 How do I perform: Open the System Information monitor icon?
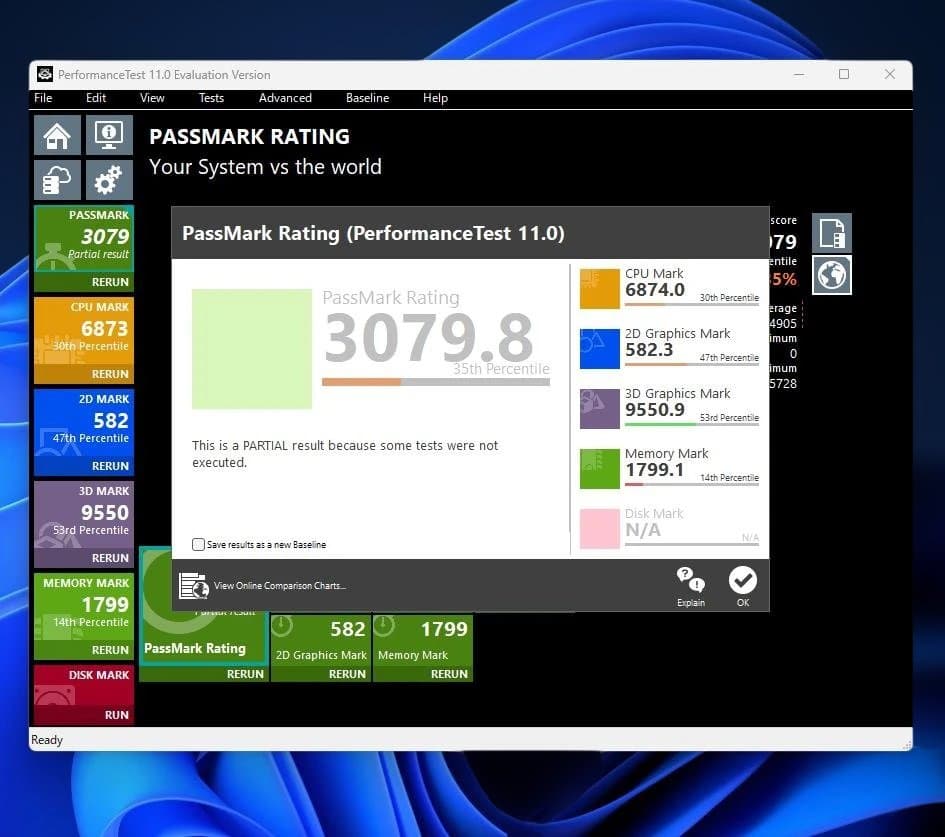[109, 135]
